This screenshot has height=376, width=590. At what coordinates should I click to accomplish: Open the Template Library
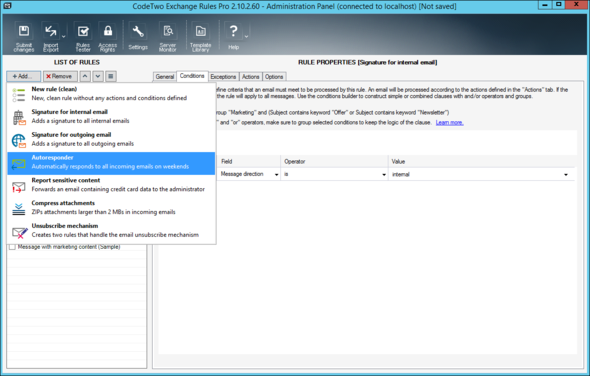pyautogui.click(x=201, y=38)
